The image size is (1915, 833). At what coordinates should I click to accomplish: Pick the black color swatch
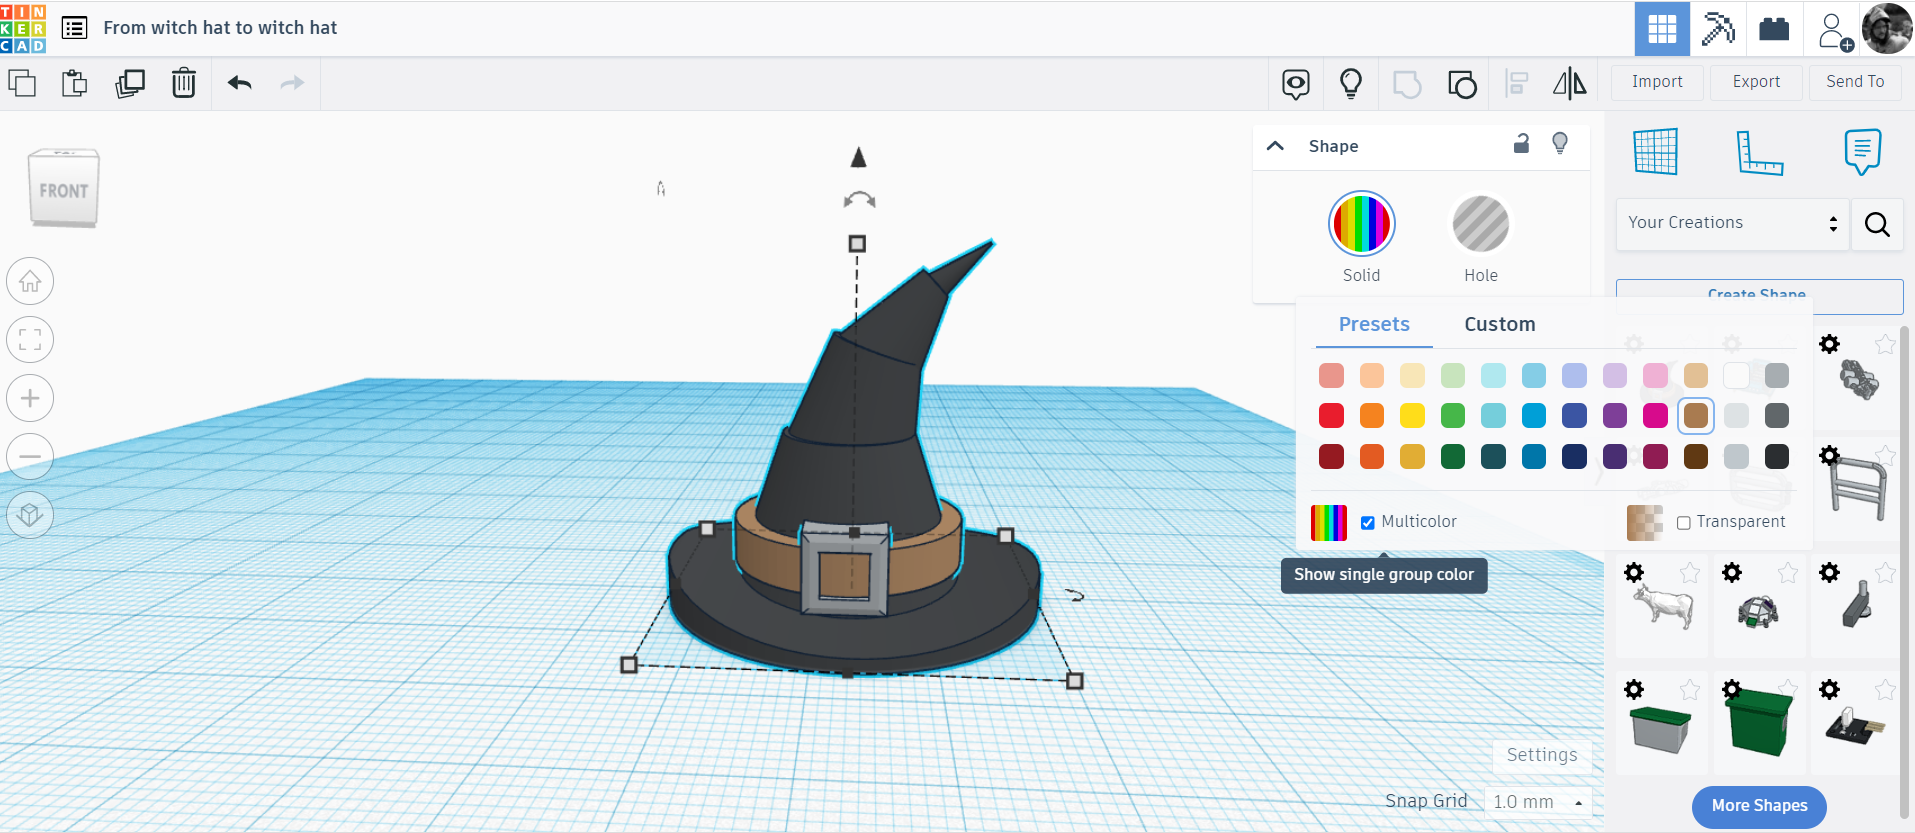coord(1777,457)
